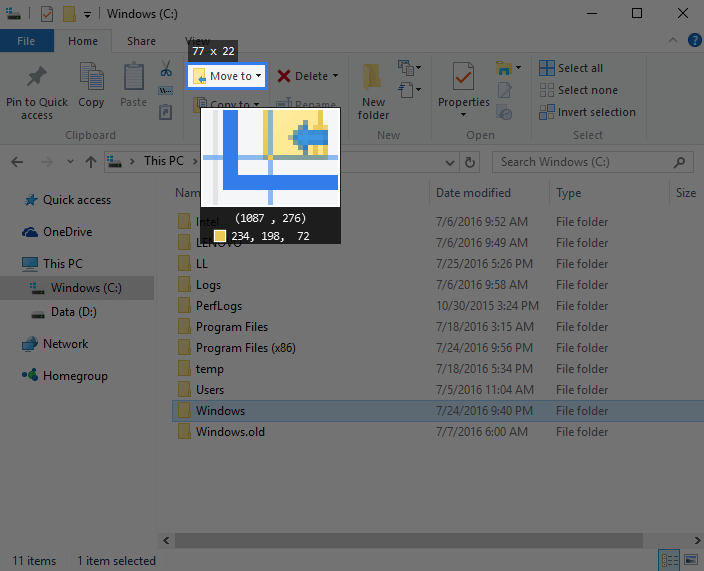Sort by the Date modified column header
The height and width of the screenshot is (571, 704).
[x=473, y=193]
